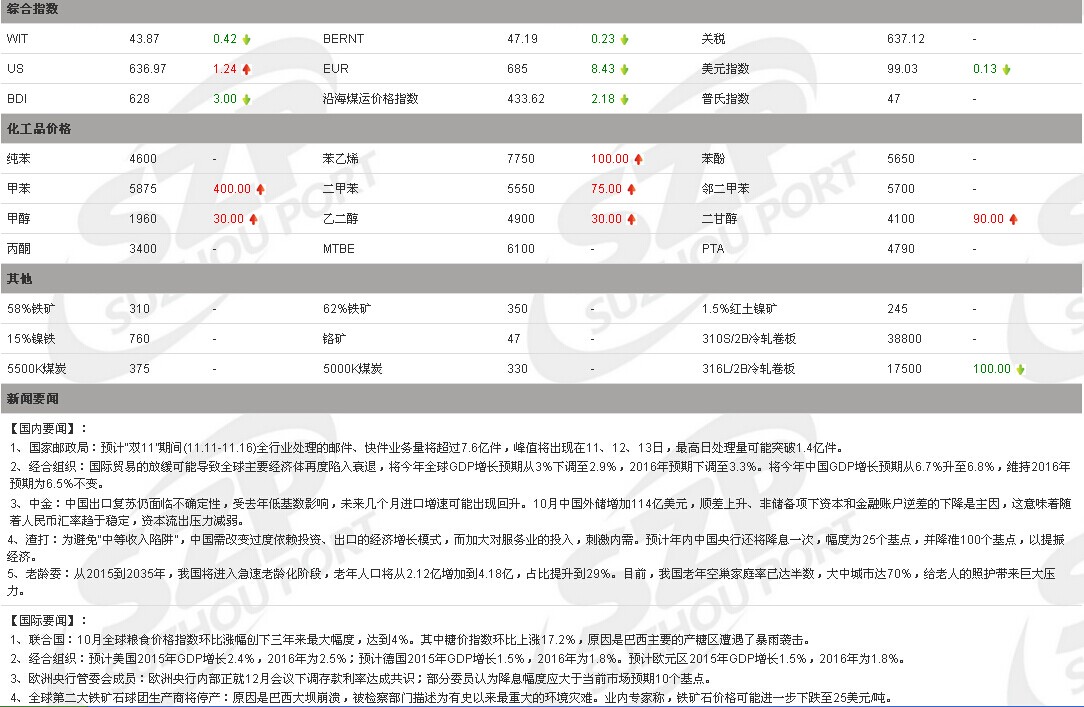Click the green down arrow beside WIT 0.42
The width and height of the screenshot is (1084, 707).
246,39
